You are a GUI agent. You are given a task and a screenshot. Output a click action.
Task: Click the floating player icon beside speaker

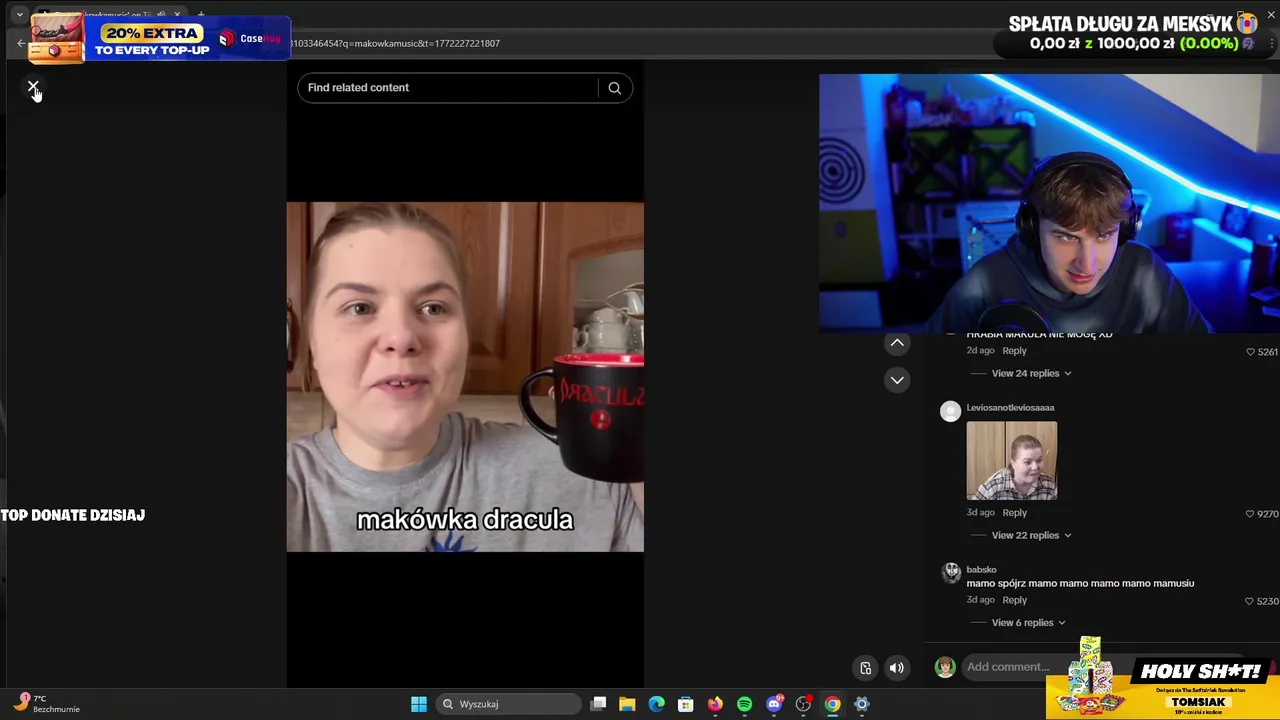[866, 668]
